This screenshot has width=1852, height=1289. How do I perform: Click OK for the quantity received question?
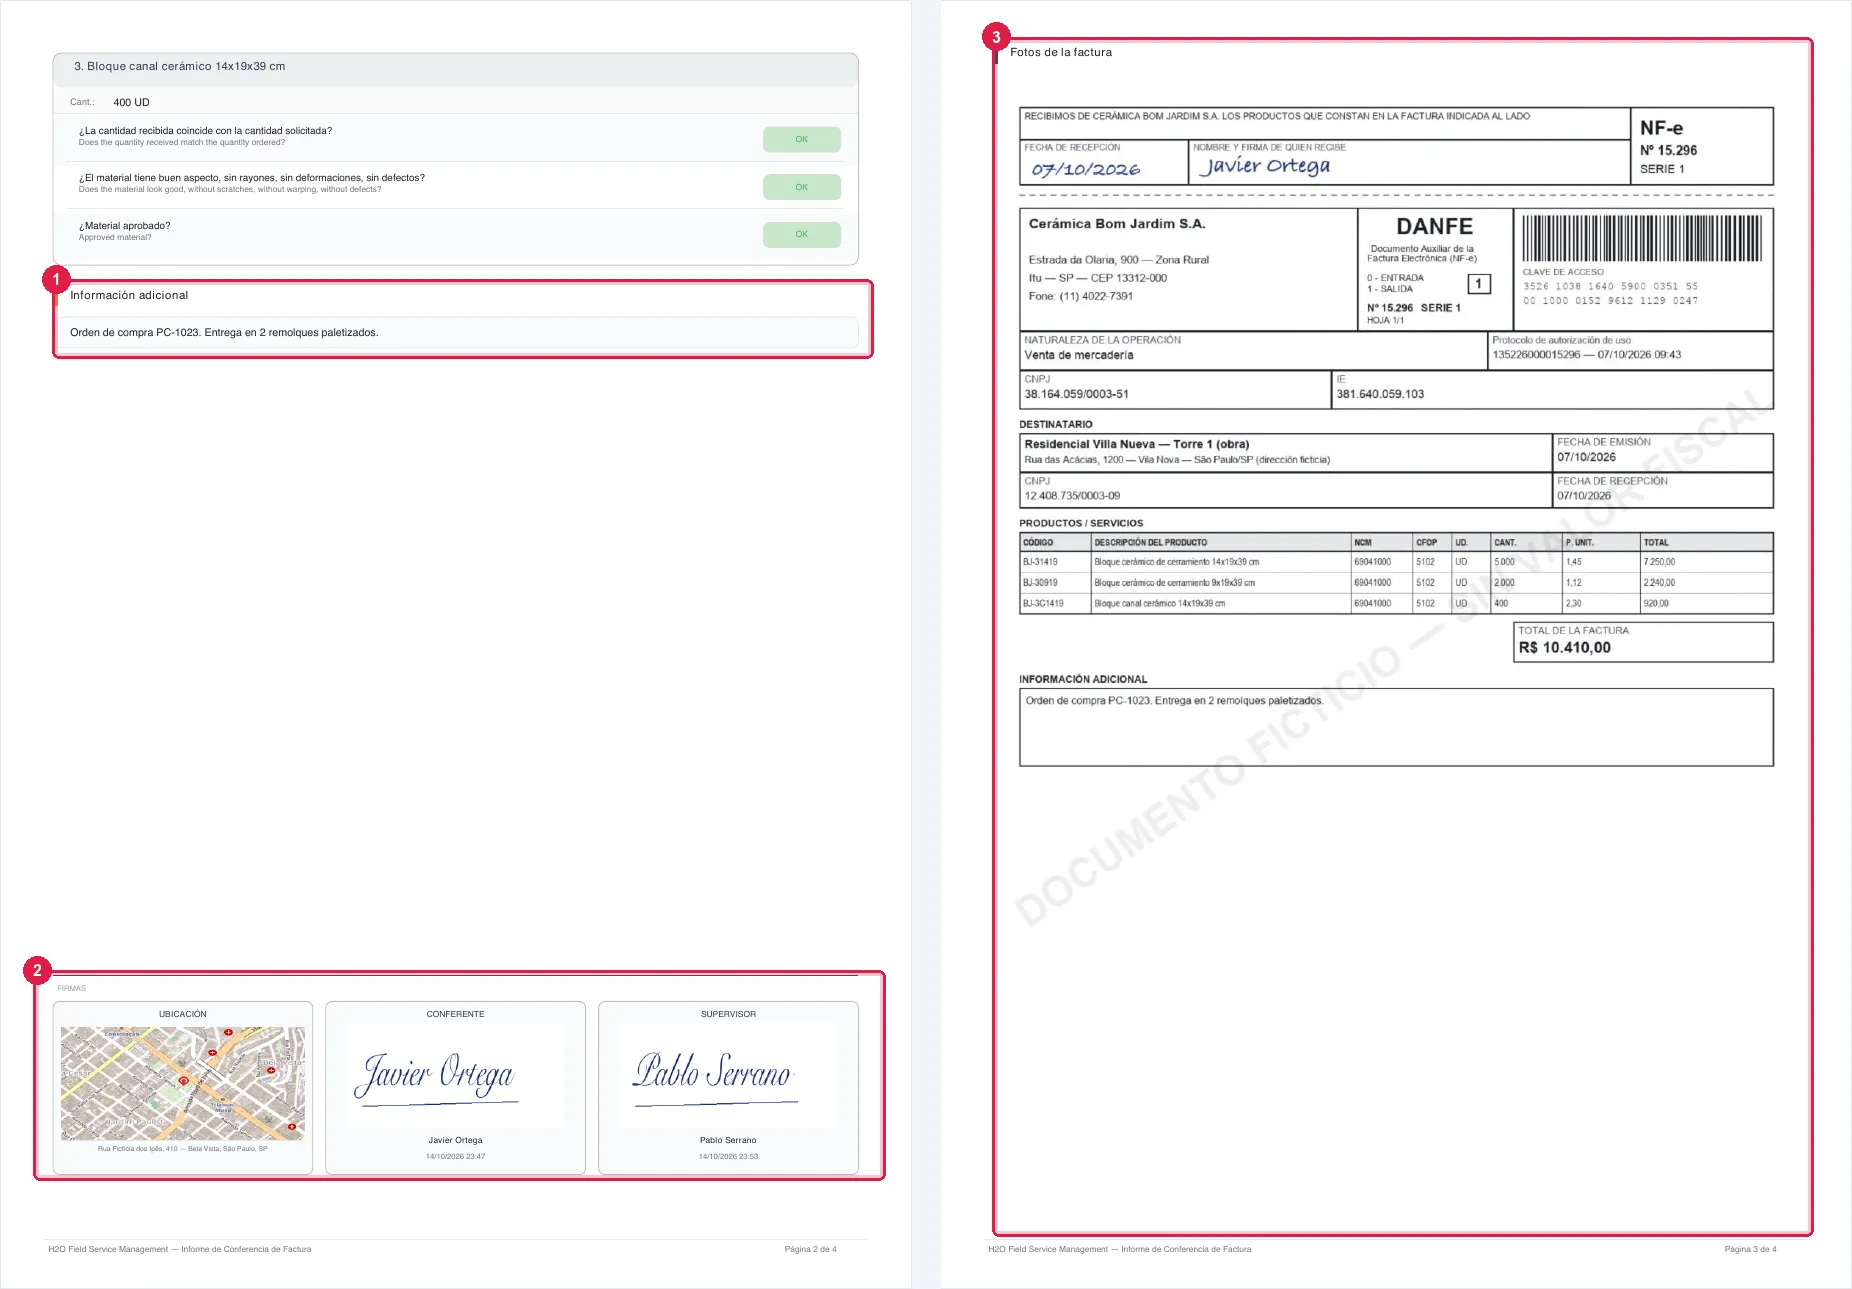801,140
